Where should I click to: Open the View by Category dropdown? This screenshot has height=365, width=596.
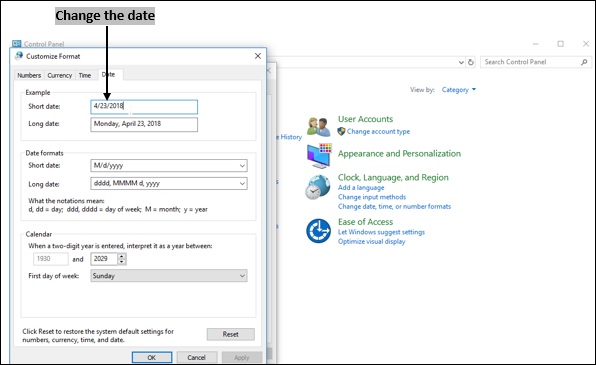click(458, 90)
